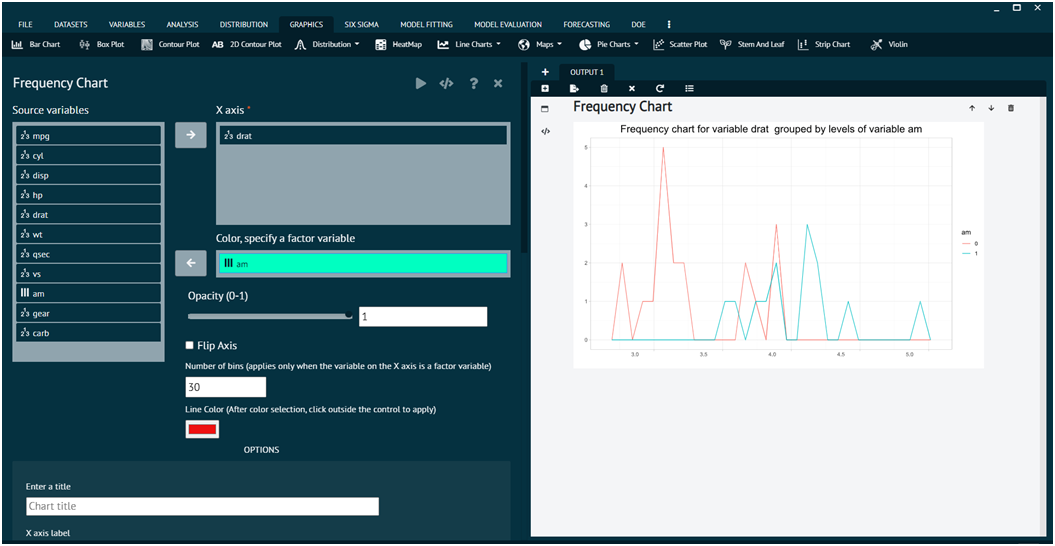
Task: Delete the Frequency Chart output item
Action: click(x=1011, y=108)
